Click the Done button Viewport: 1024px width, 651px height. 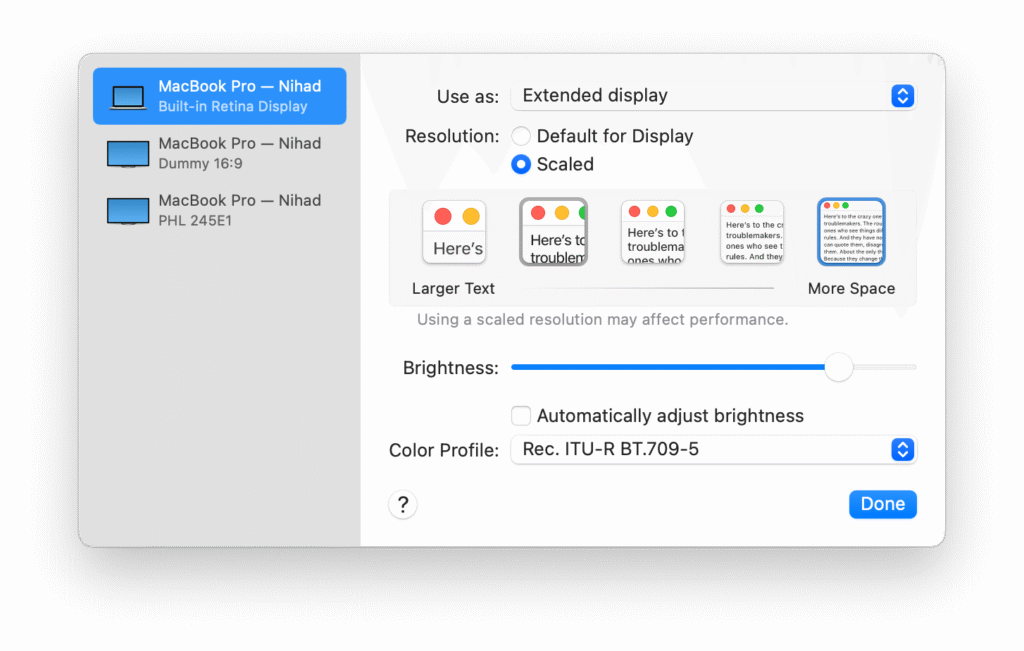(x=882, y=504)
